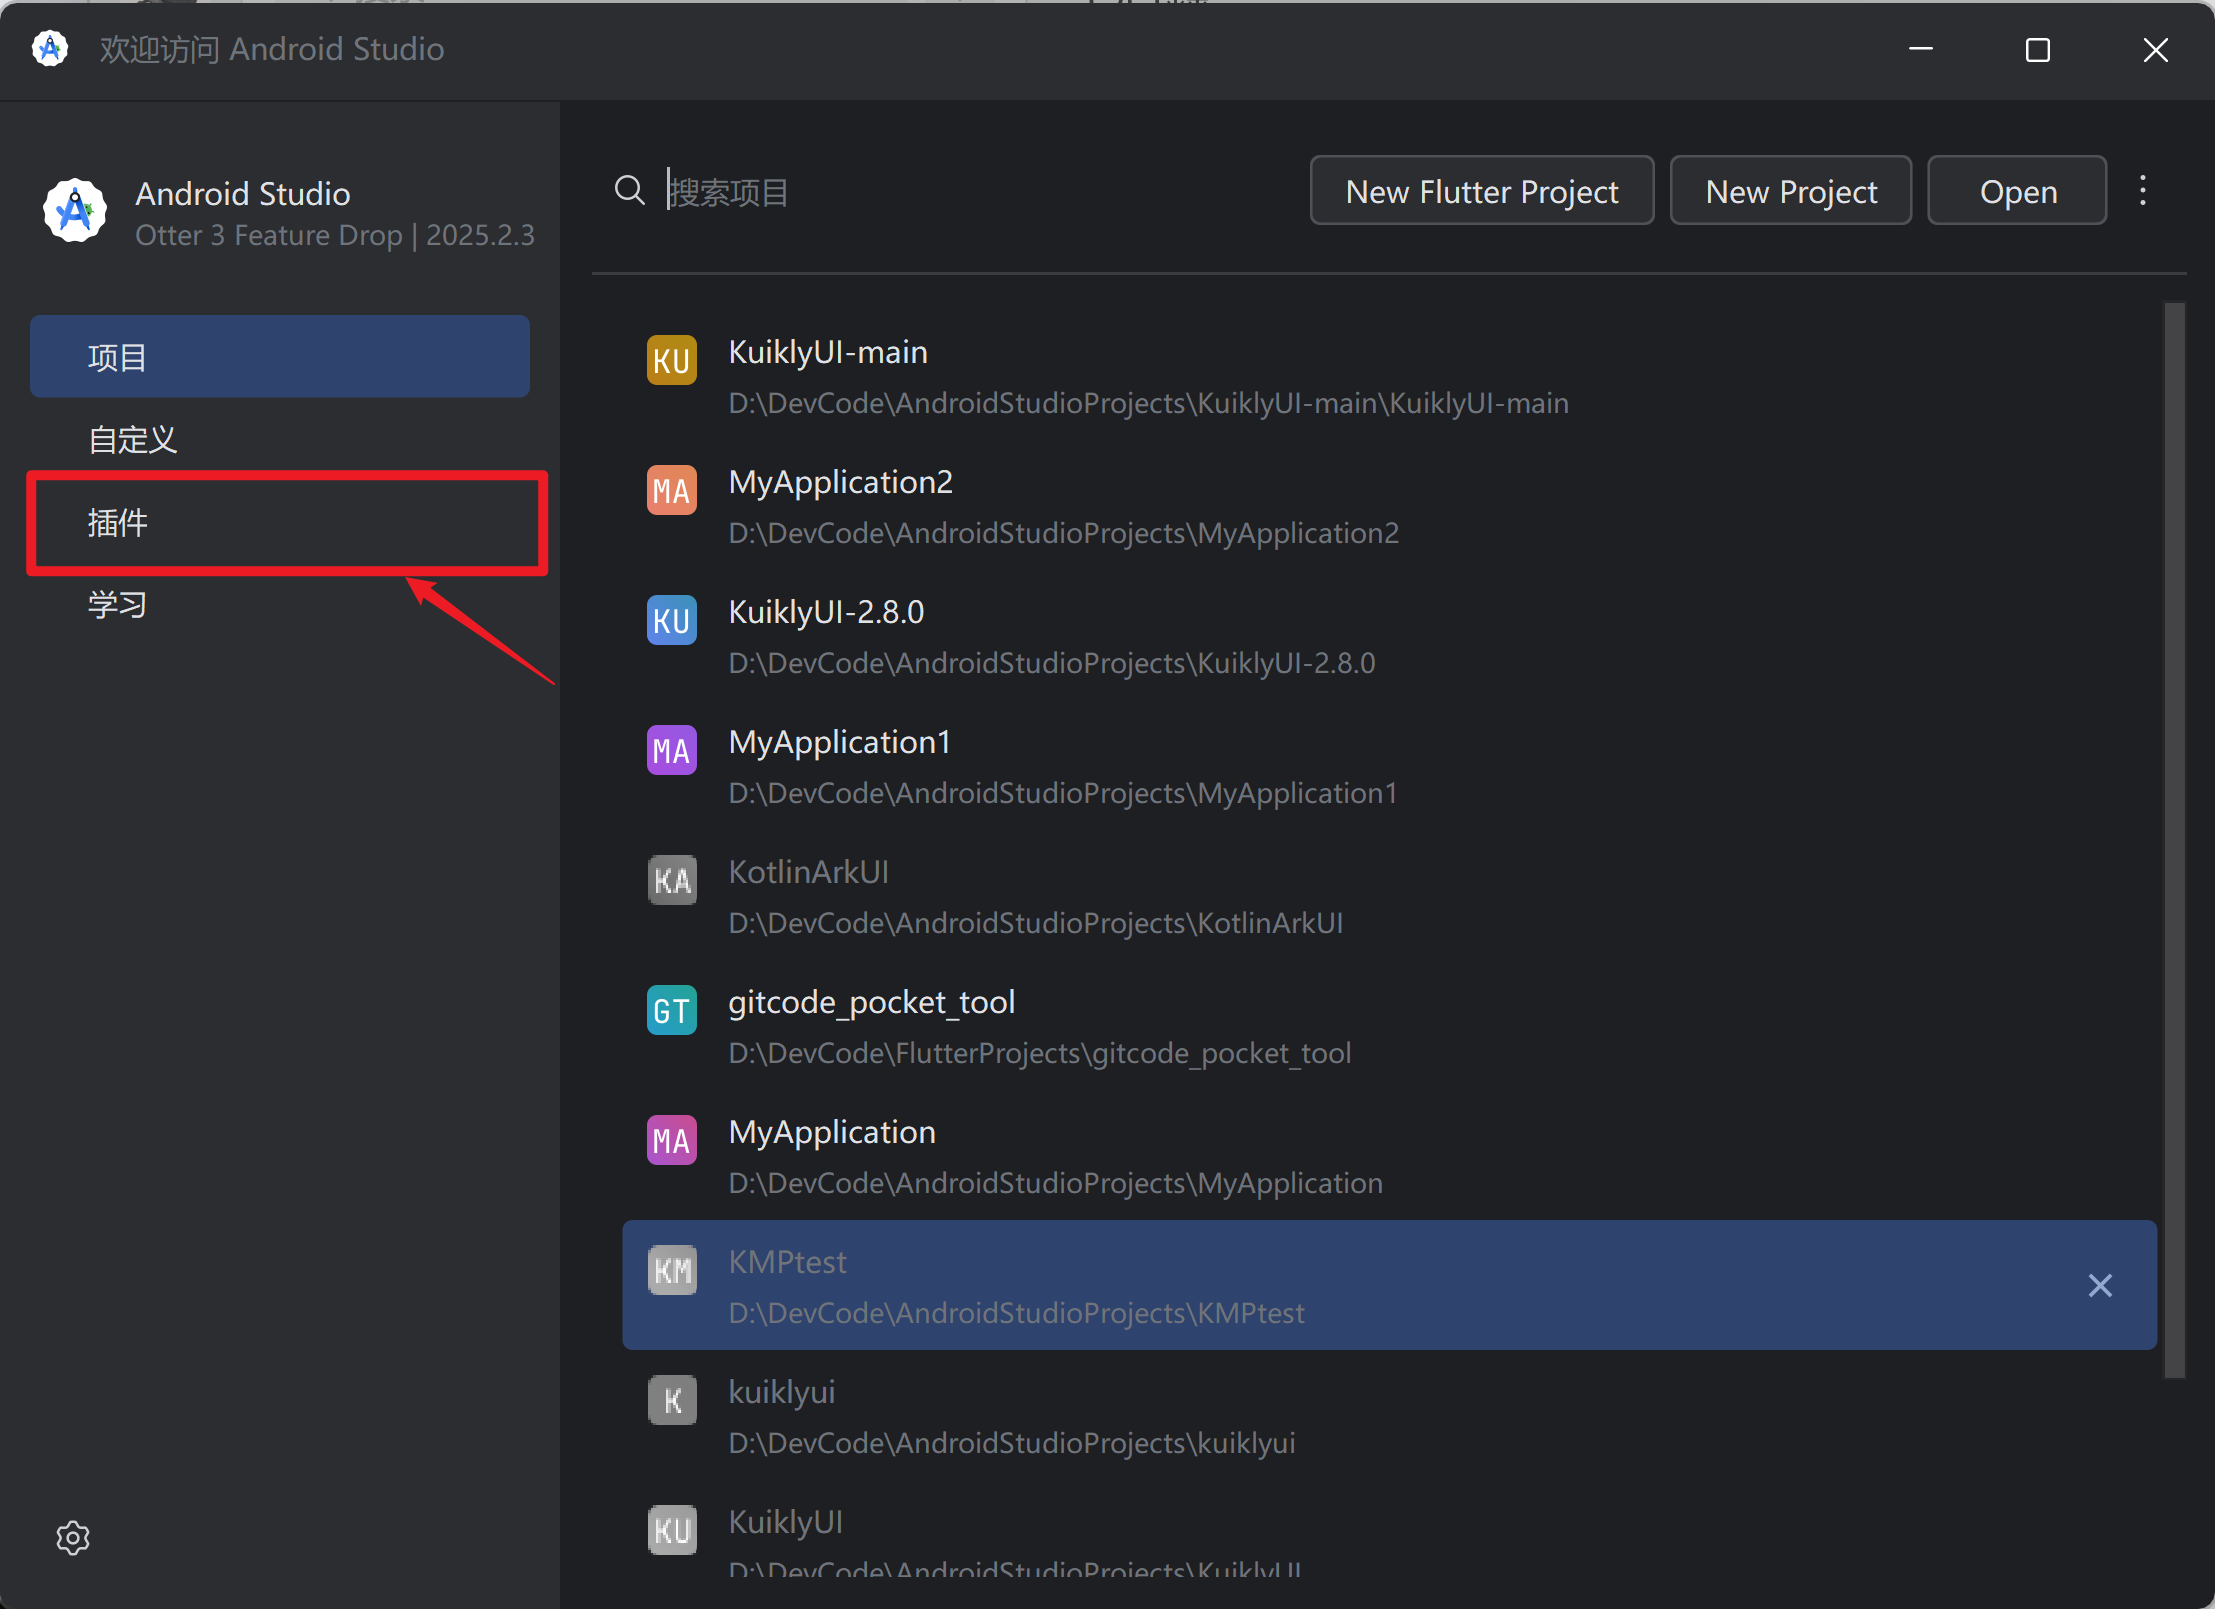Click the project list vertical scrollbar
Image resolution: width=2215 pixels, height=1609 pixels.
point(2174,840)
